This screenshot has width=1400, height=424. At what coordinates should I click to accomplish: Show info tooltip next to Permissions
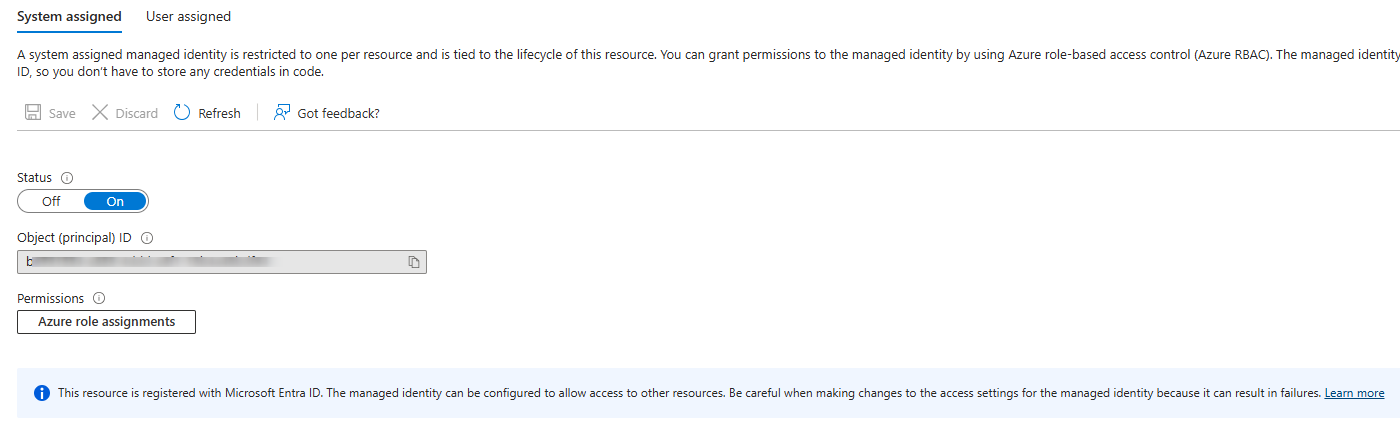click(99, 298)
